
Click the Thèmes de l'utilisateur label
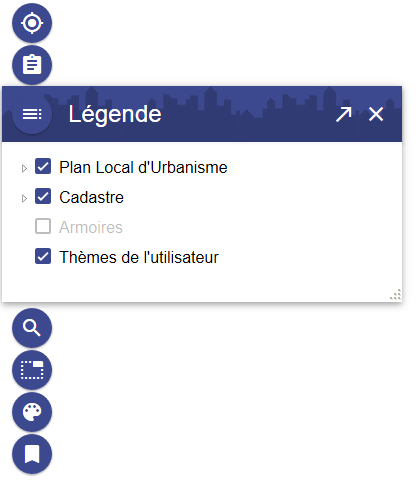tap(139, 257)
